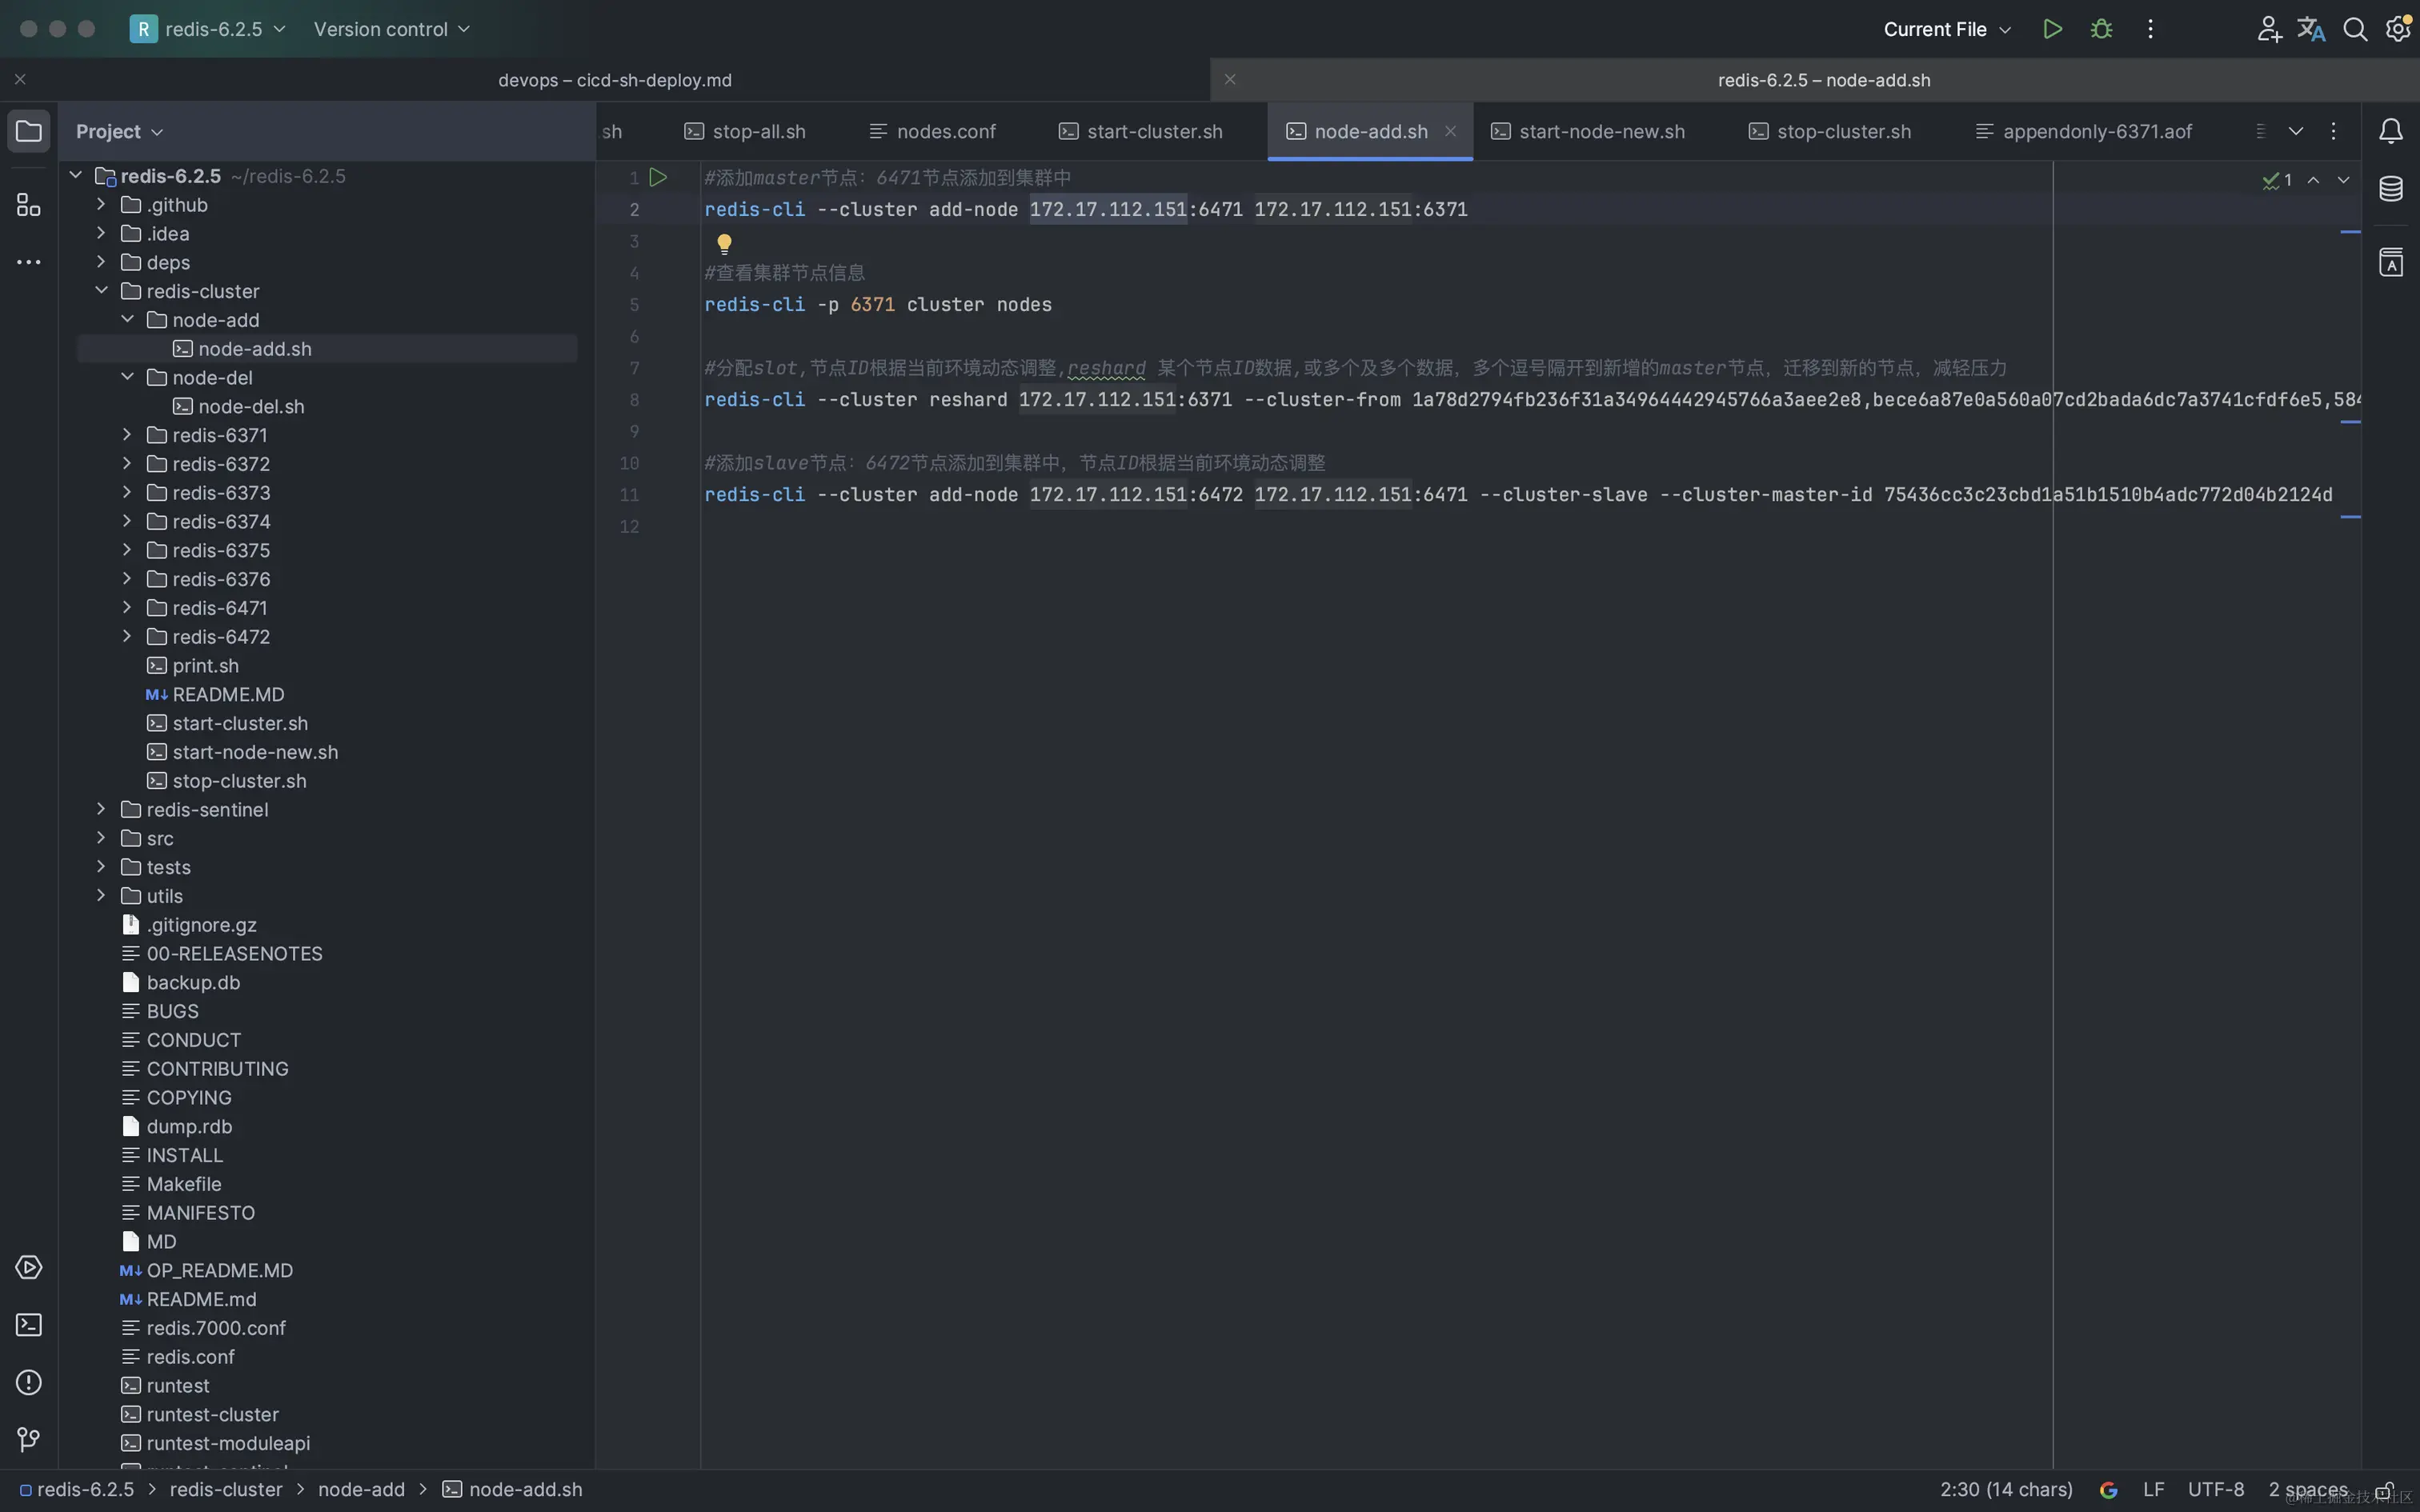Image resolution: width=2420 pixels, height=1512 pixels.
Task: Open the AI Assistant panel icon
Action: [2391, 262]
